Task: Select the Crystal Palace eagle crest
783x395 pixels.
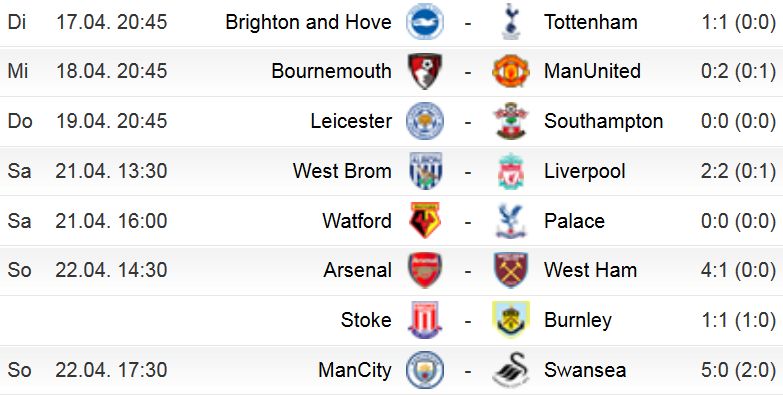Action: 510,220
